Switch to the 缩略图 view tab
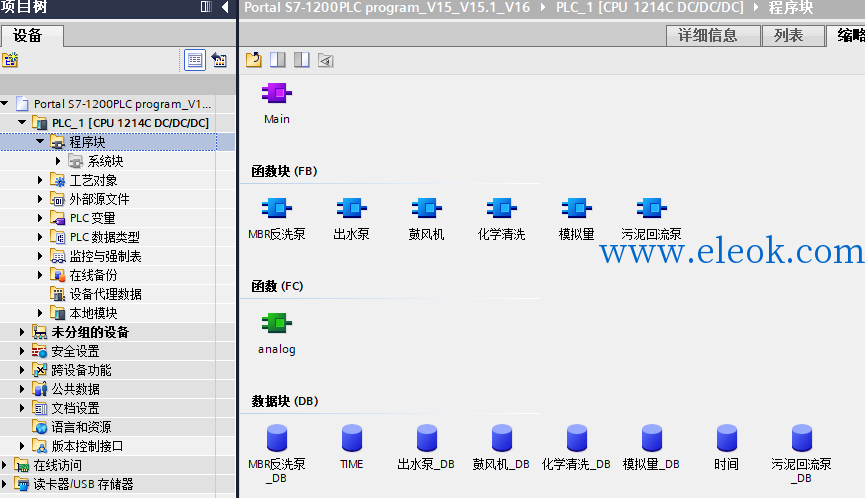 (846, 35)
